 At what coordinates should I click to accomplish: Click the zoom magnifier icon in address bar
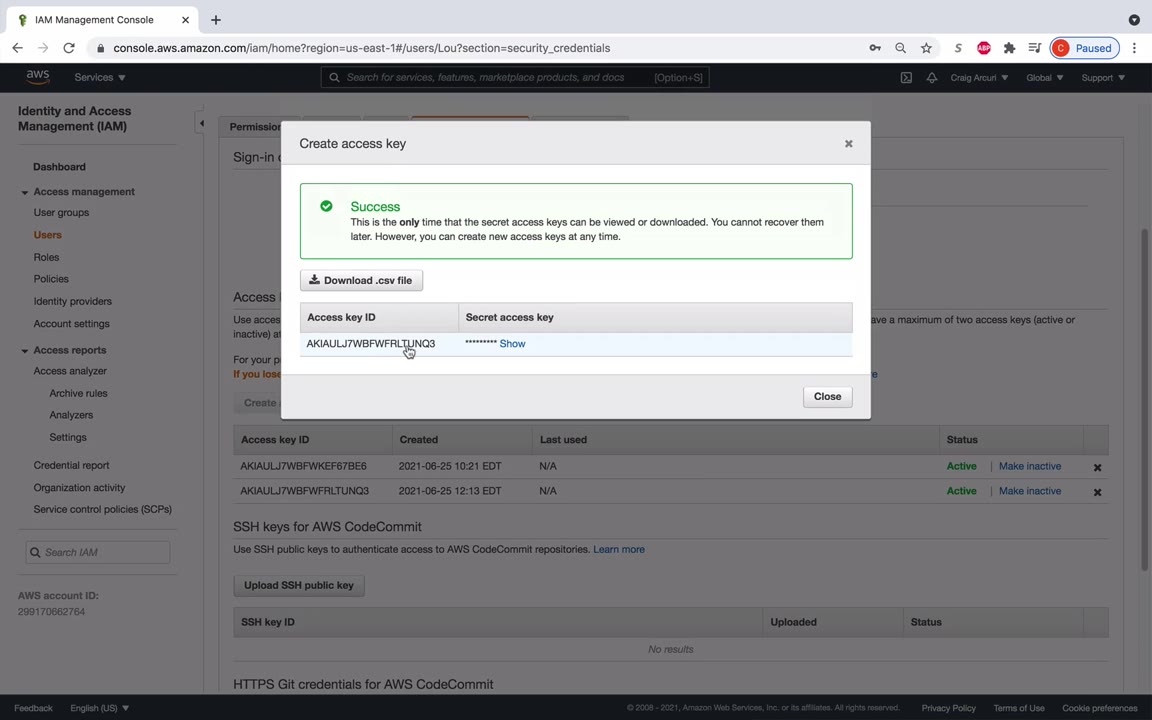[900, 48]
